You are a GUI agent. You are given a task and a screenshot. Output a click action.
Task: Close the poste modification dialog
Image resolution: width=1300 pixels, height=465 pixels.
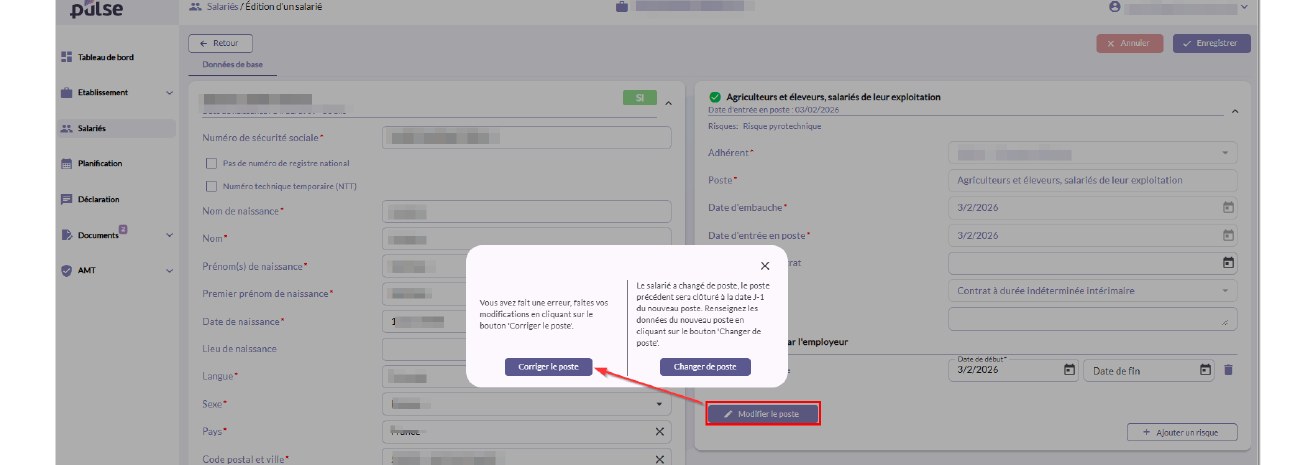click(765, 266)
